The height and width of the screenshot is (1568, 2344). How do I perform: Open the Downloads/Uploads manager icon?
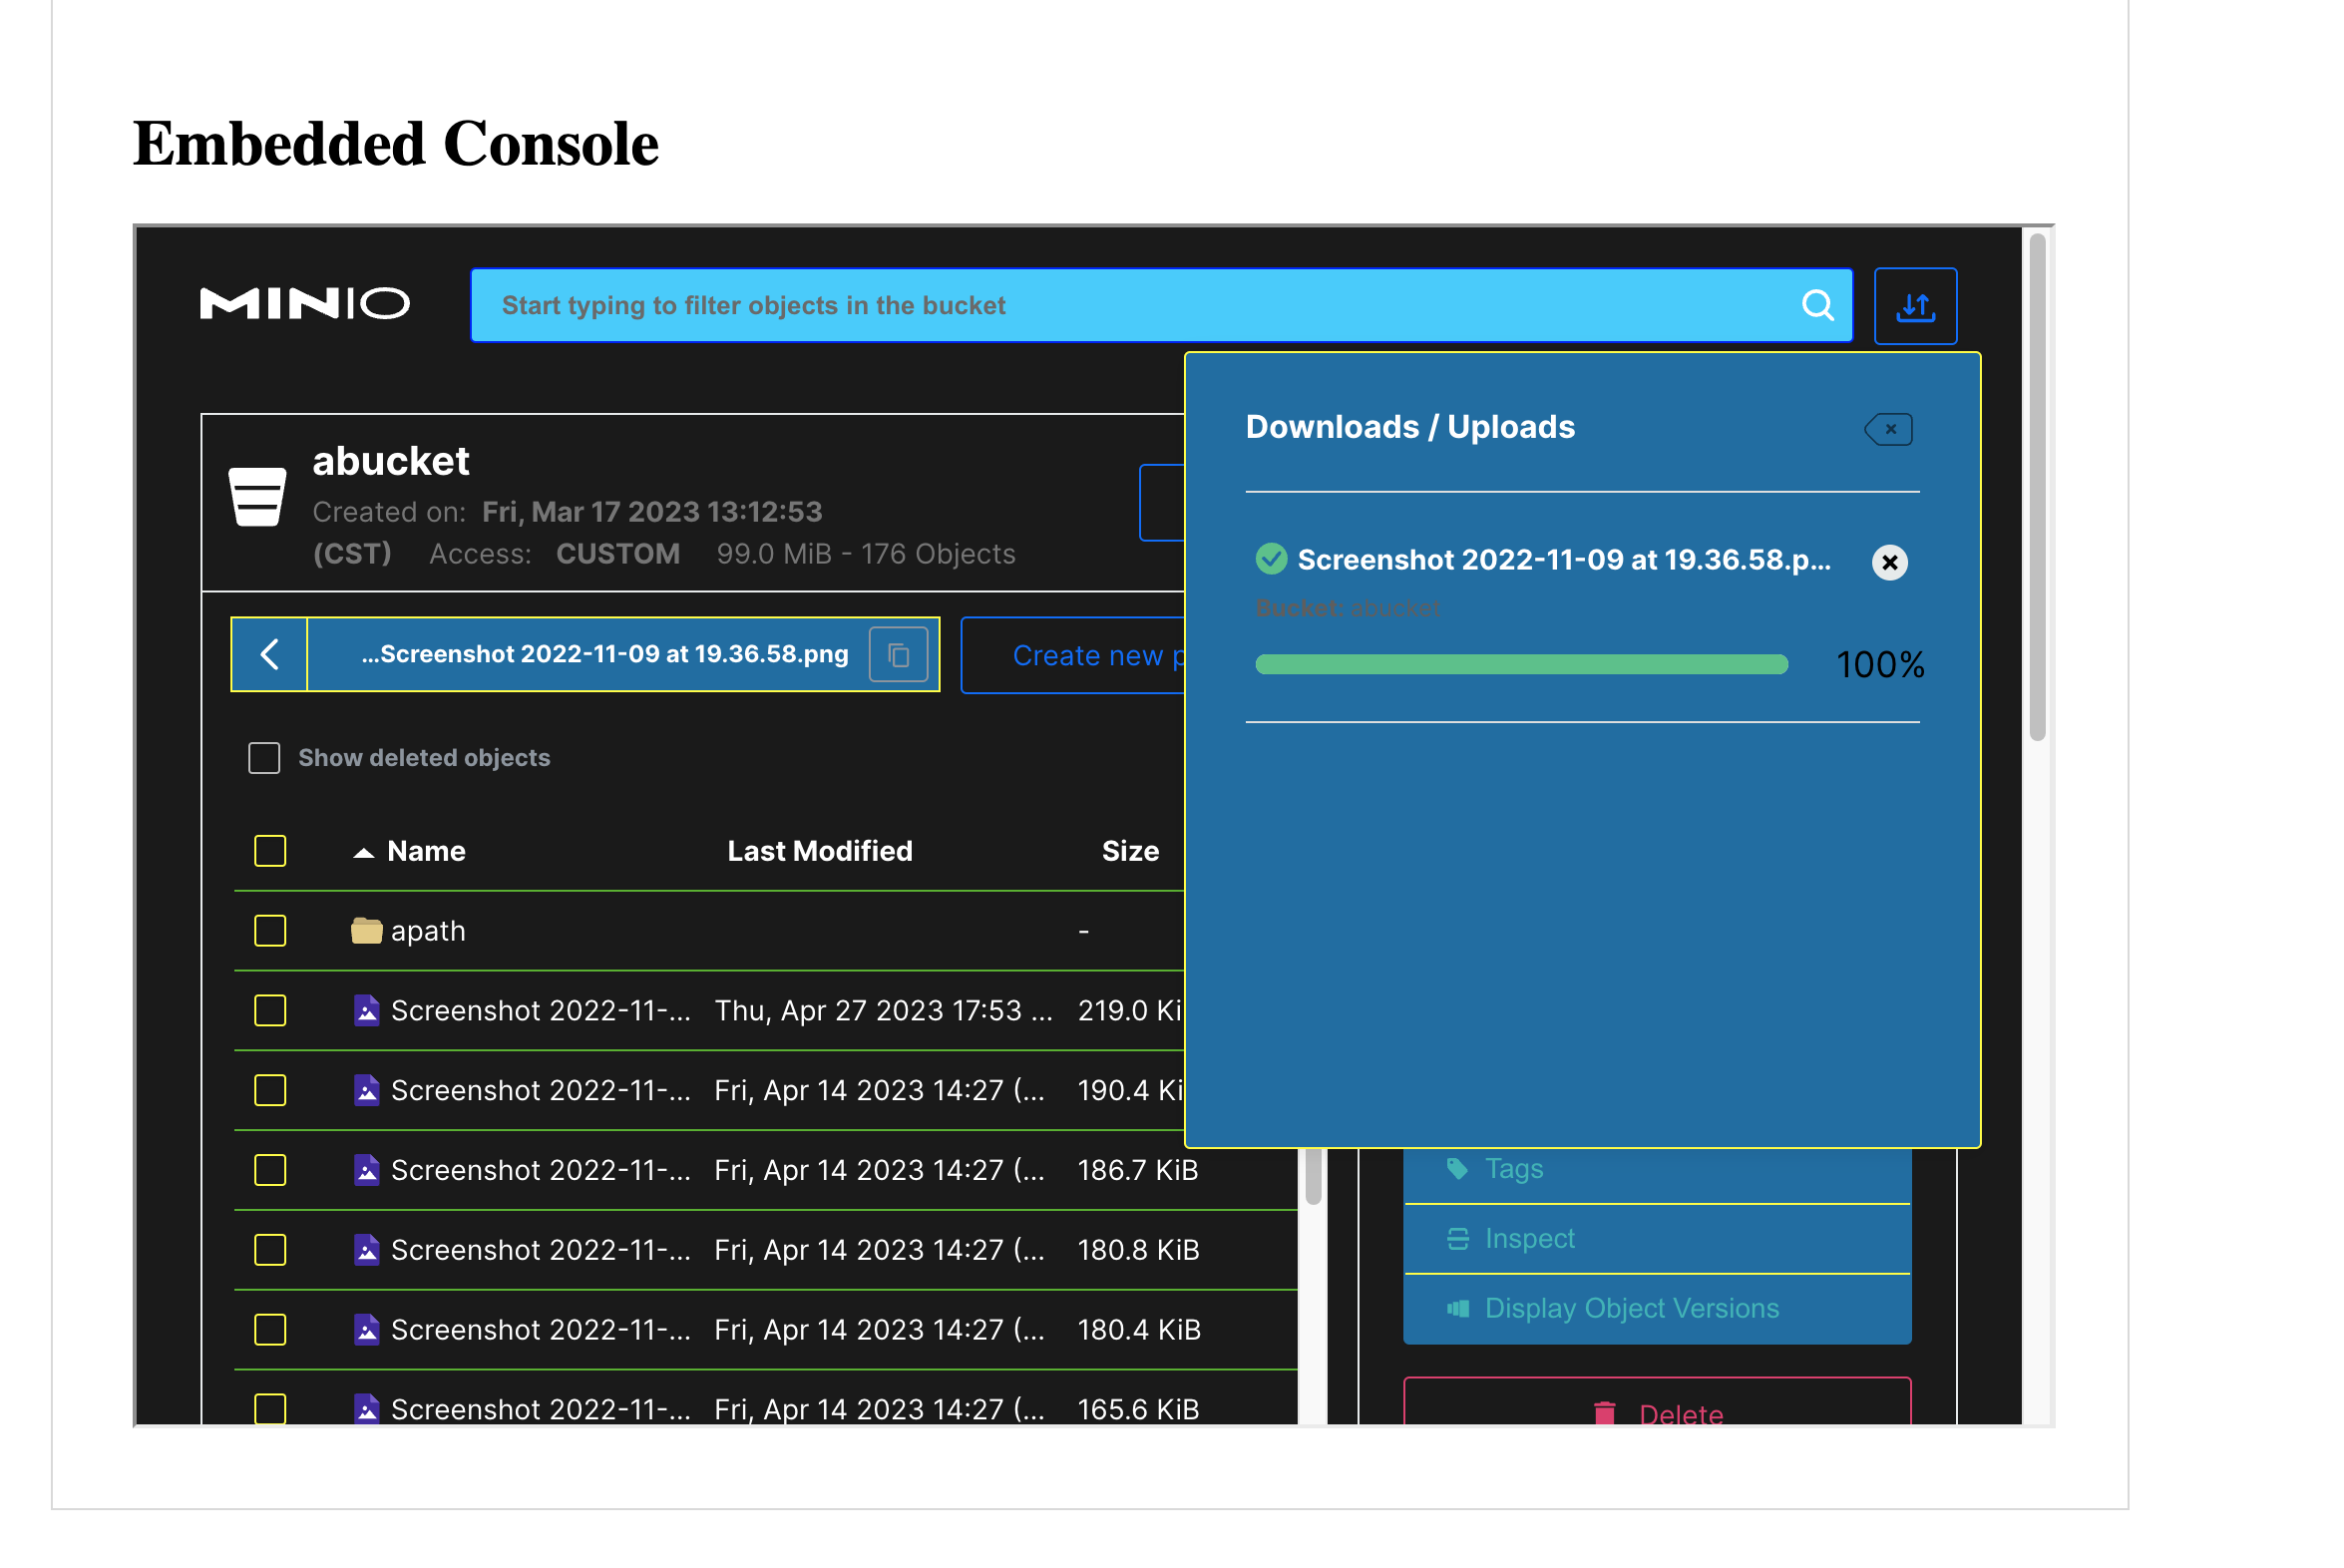(x=1914, y=306)
